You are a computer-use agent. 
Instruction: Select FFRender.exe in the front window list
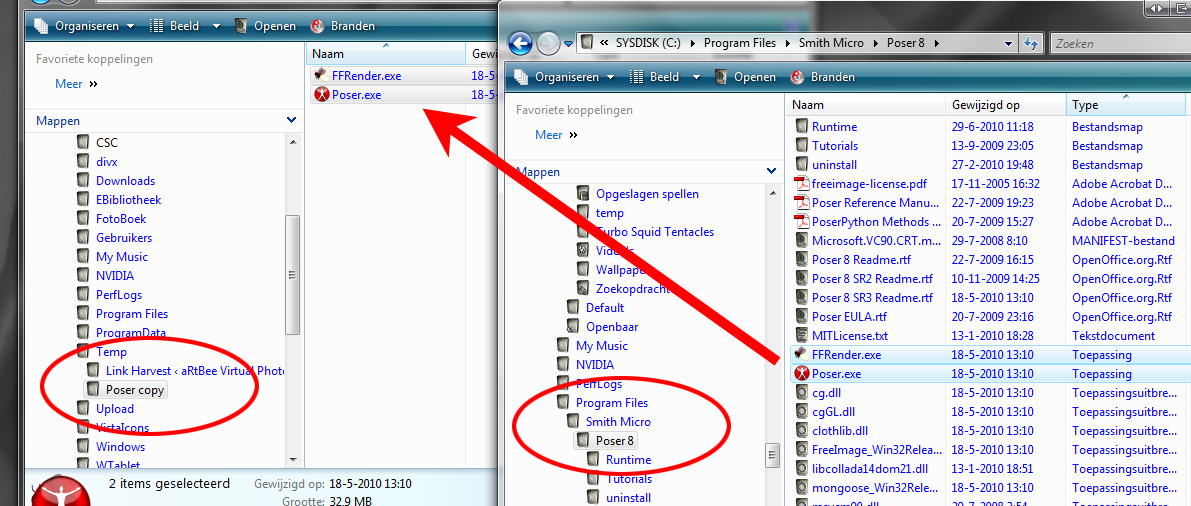click(x=846, y=355)
